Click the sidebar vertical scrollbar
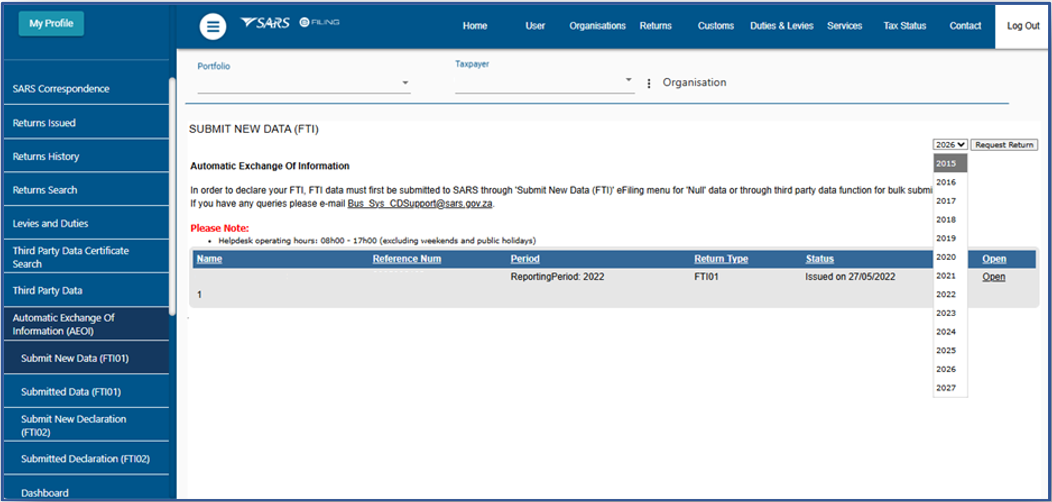Screen dimensions: 1052x502 (x=172, y=200)
